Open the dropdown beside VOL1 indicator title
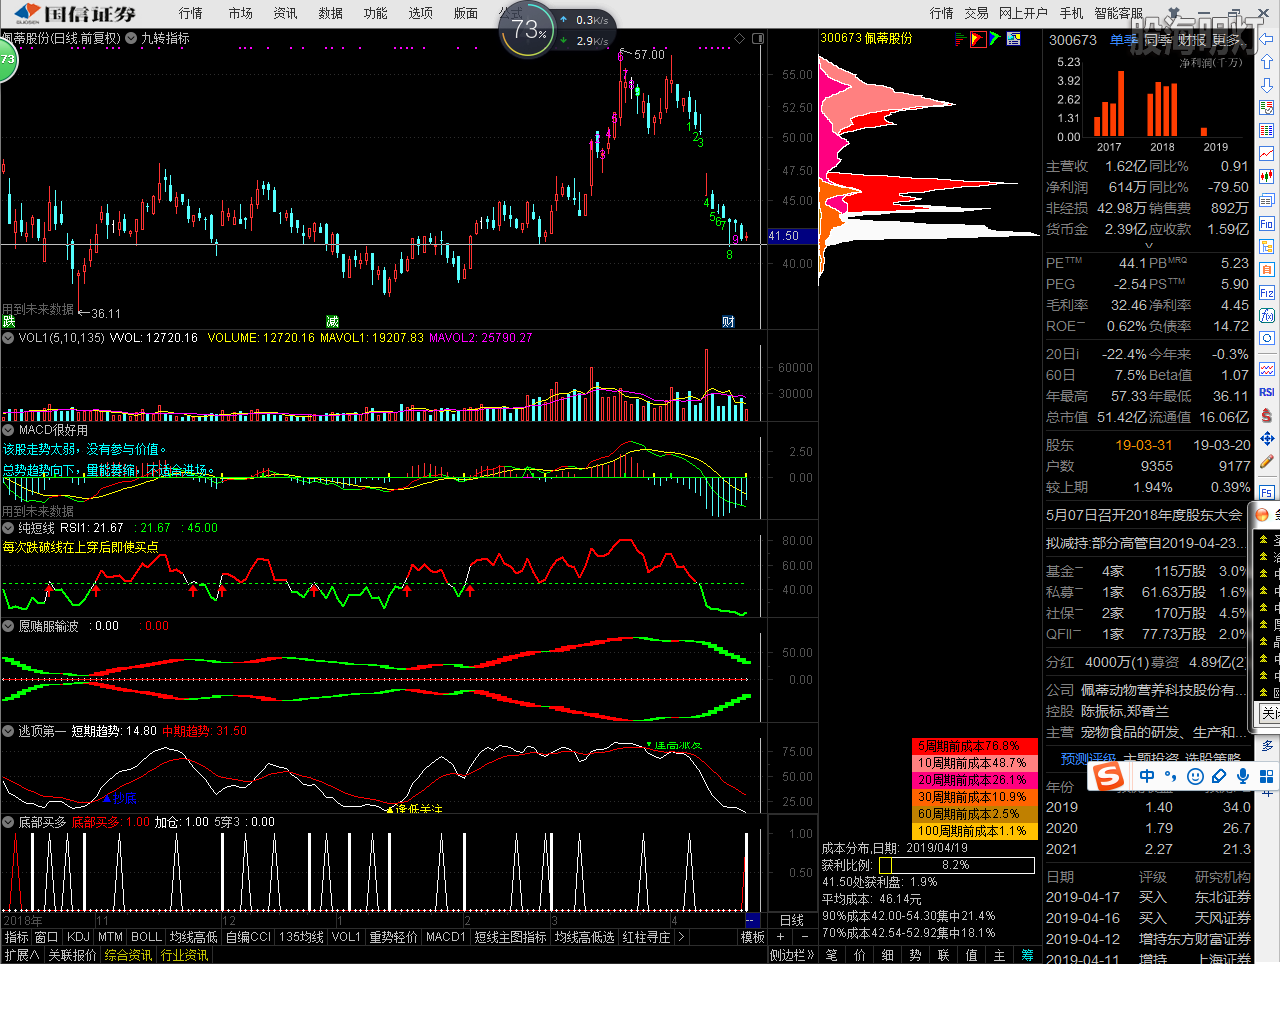 (8, 338)
